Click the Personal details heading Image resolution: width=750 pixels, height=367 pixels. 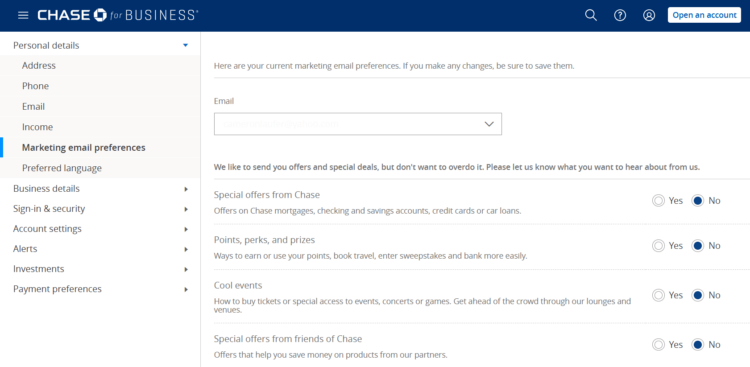coord(46,45)
